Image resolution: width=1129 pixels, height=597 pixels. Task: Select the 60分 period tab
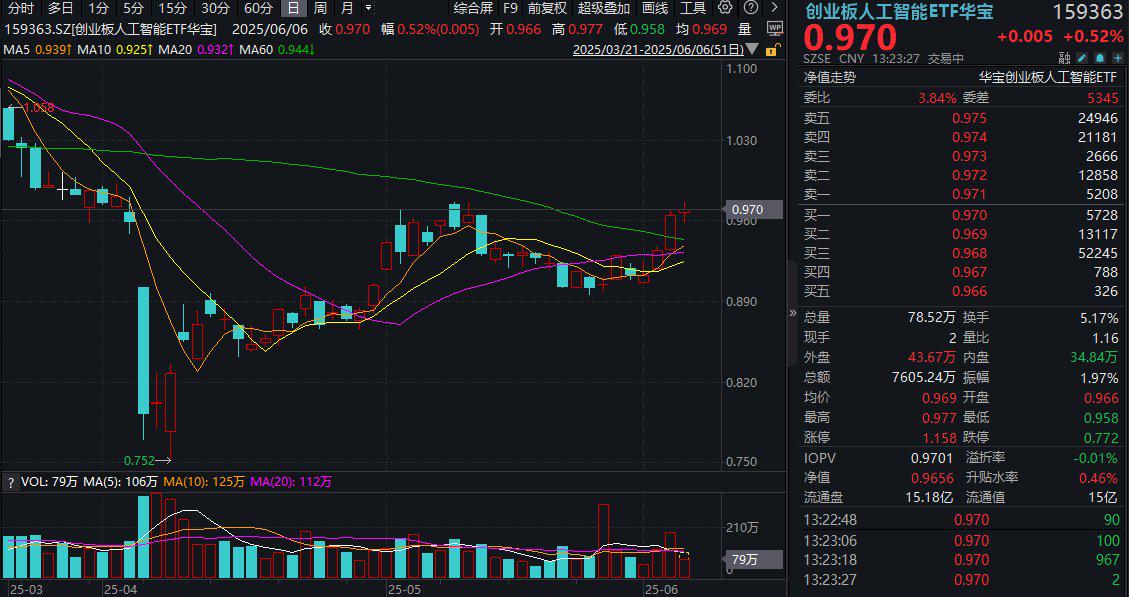pos(258,9)
